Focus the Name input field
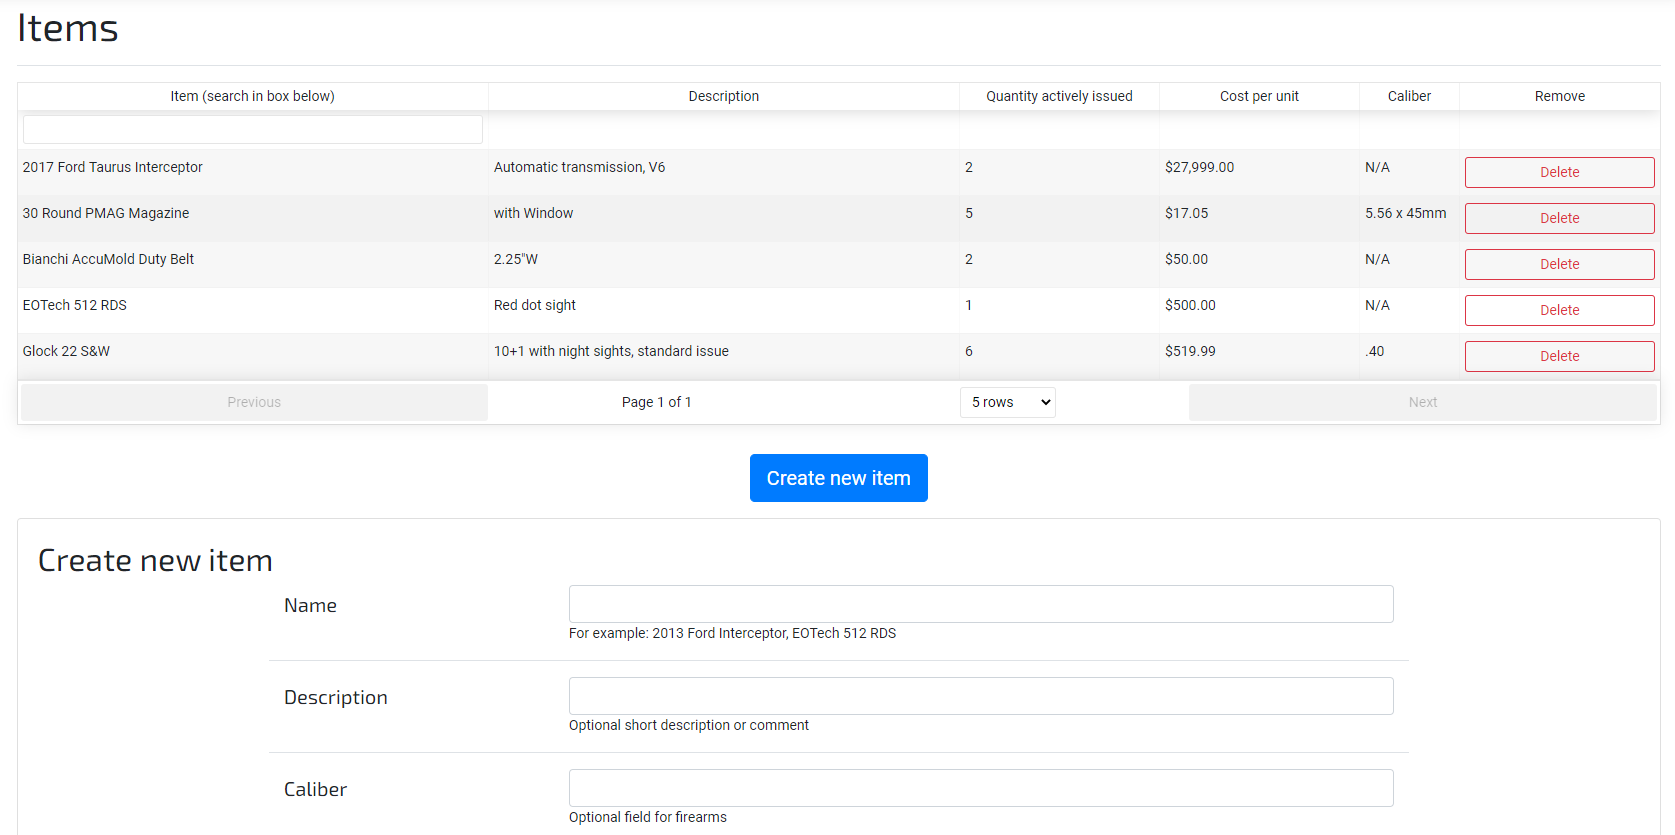The image size is (1675, 835). pos(980,604)
